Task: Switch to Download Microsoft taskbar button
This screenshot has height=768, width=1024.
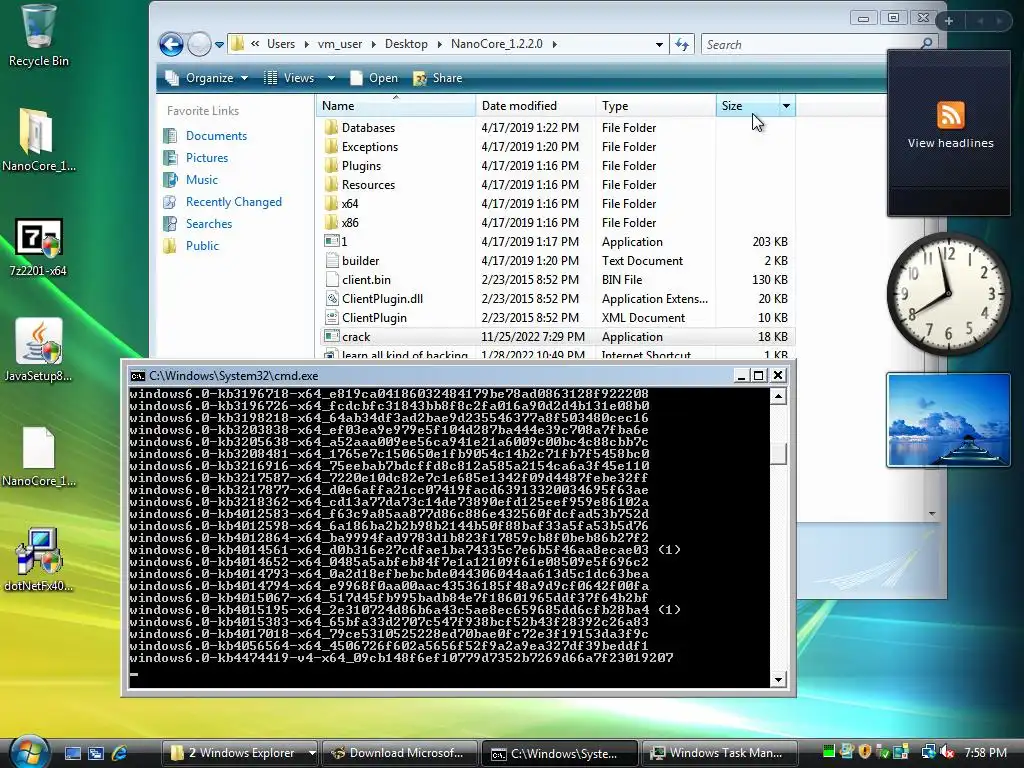Action: click(x=398, y=753)
